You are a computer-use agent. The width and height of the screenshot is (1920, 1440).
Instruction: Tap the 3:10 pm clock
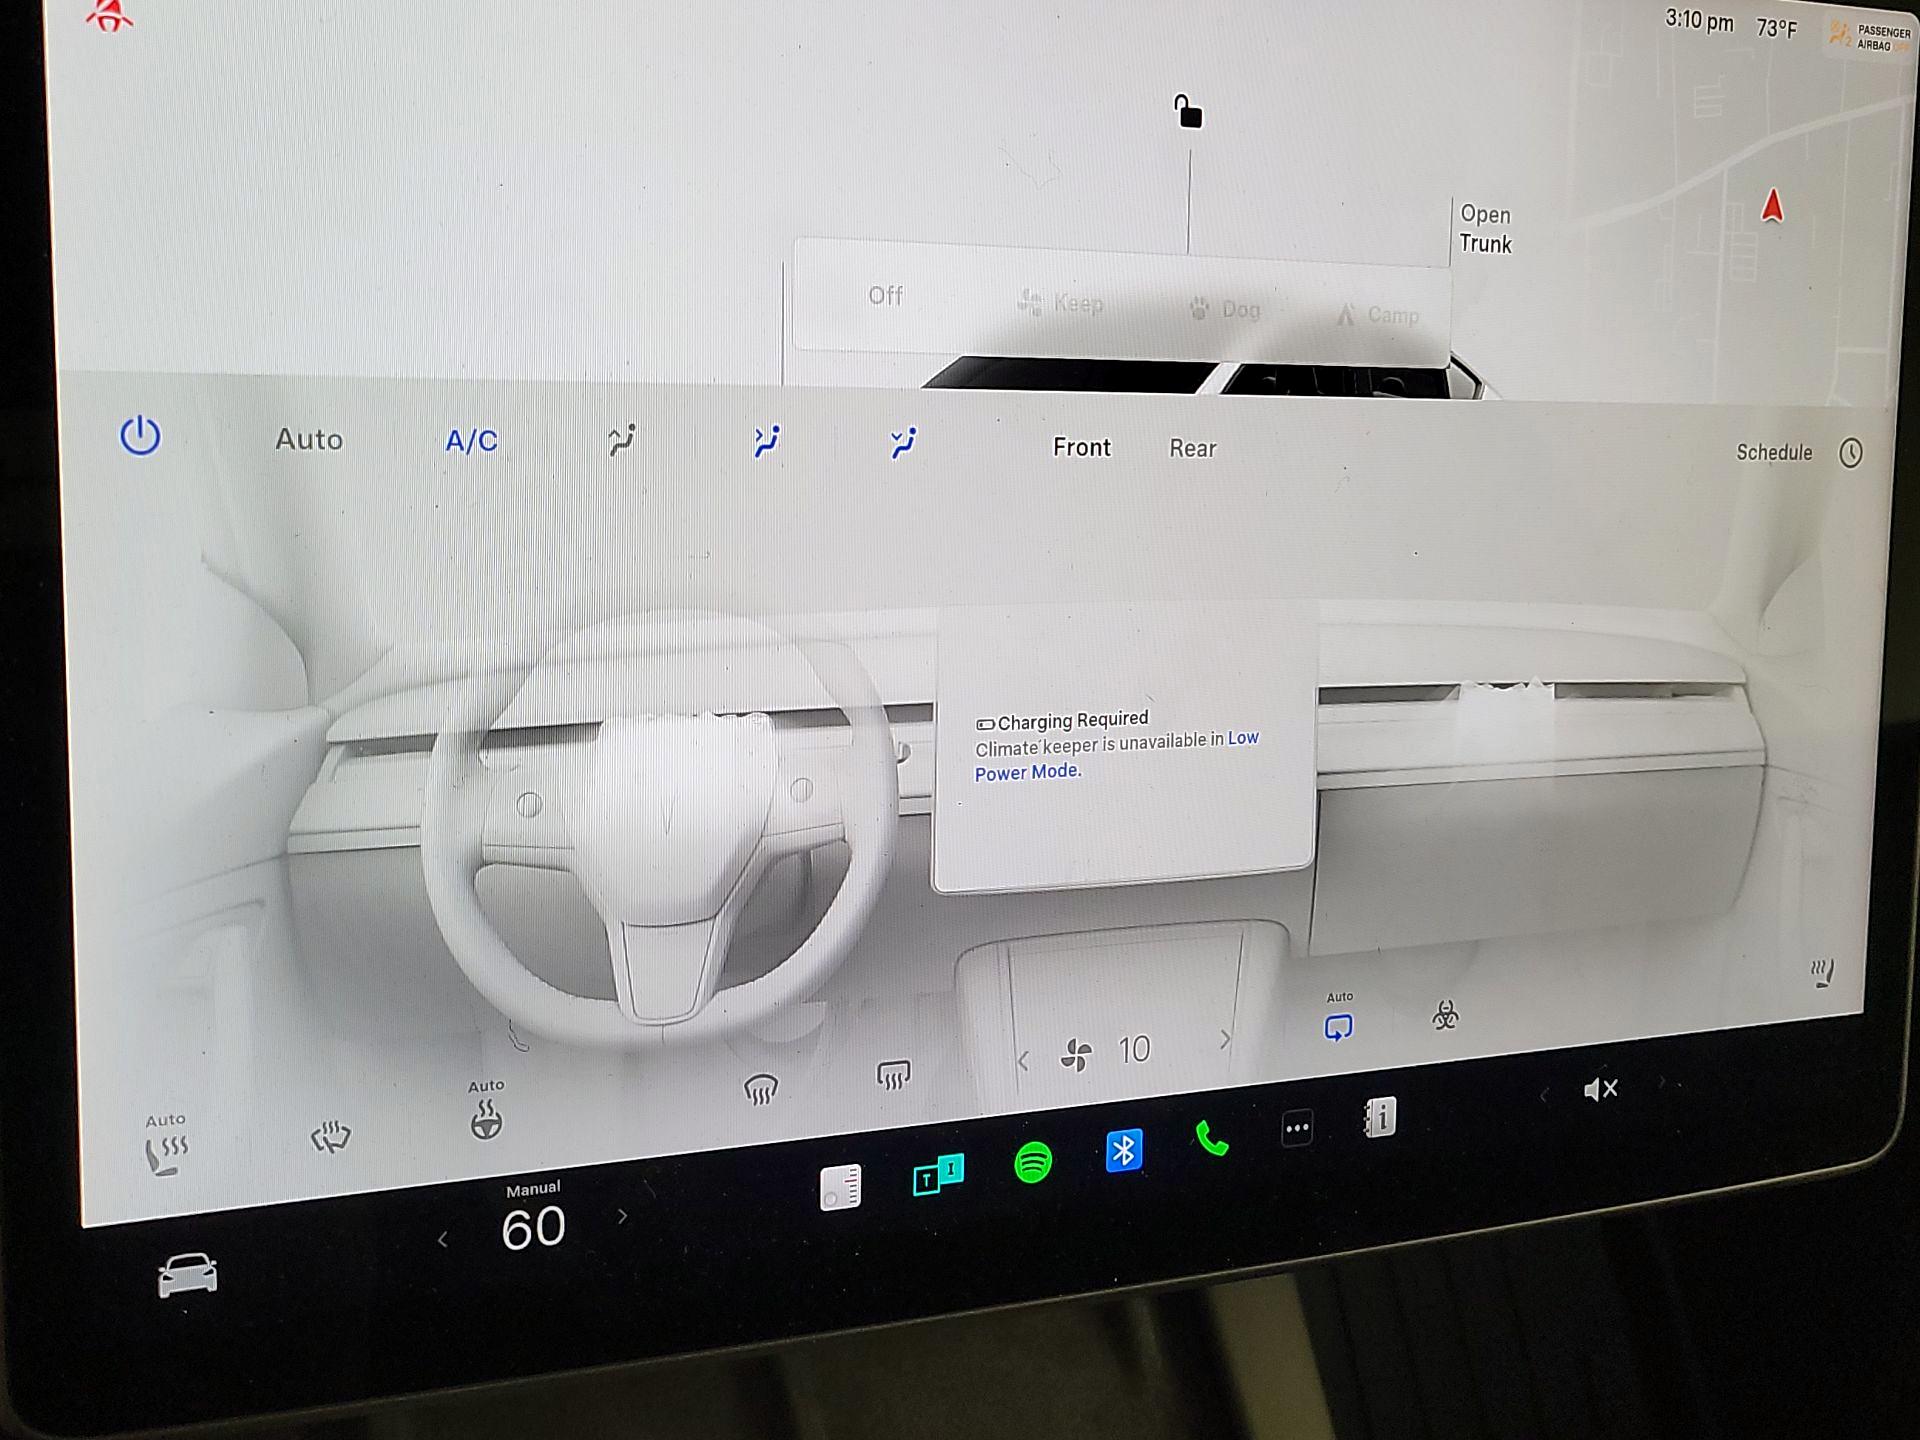(1699, 19)
